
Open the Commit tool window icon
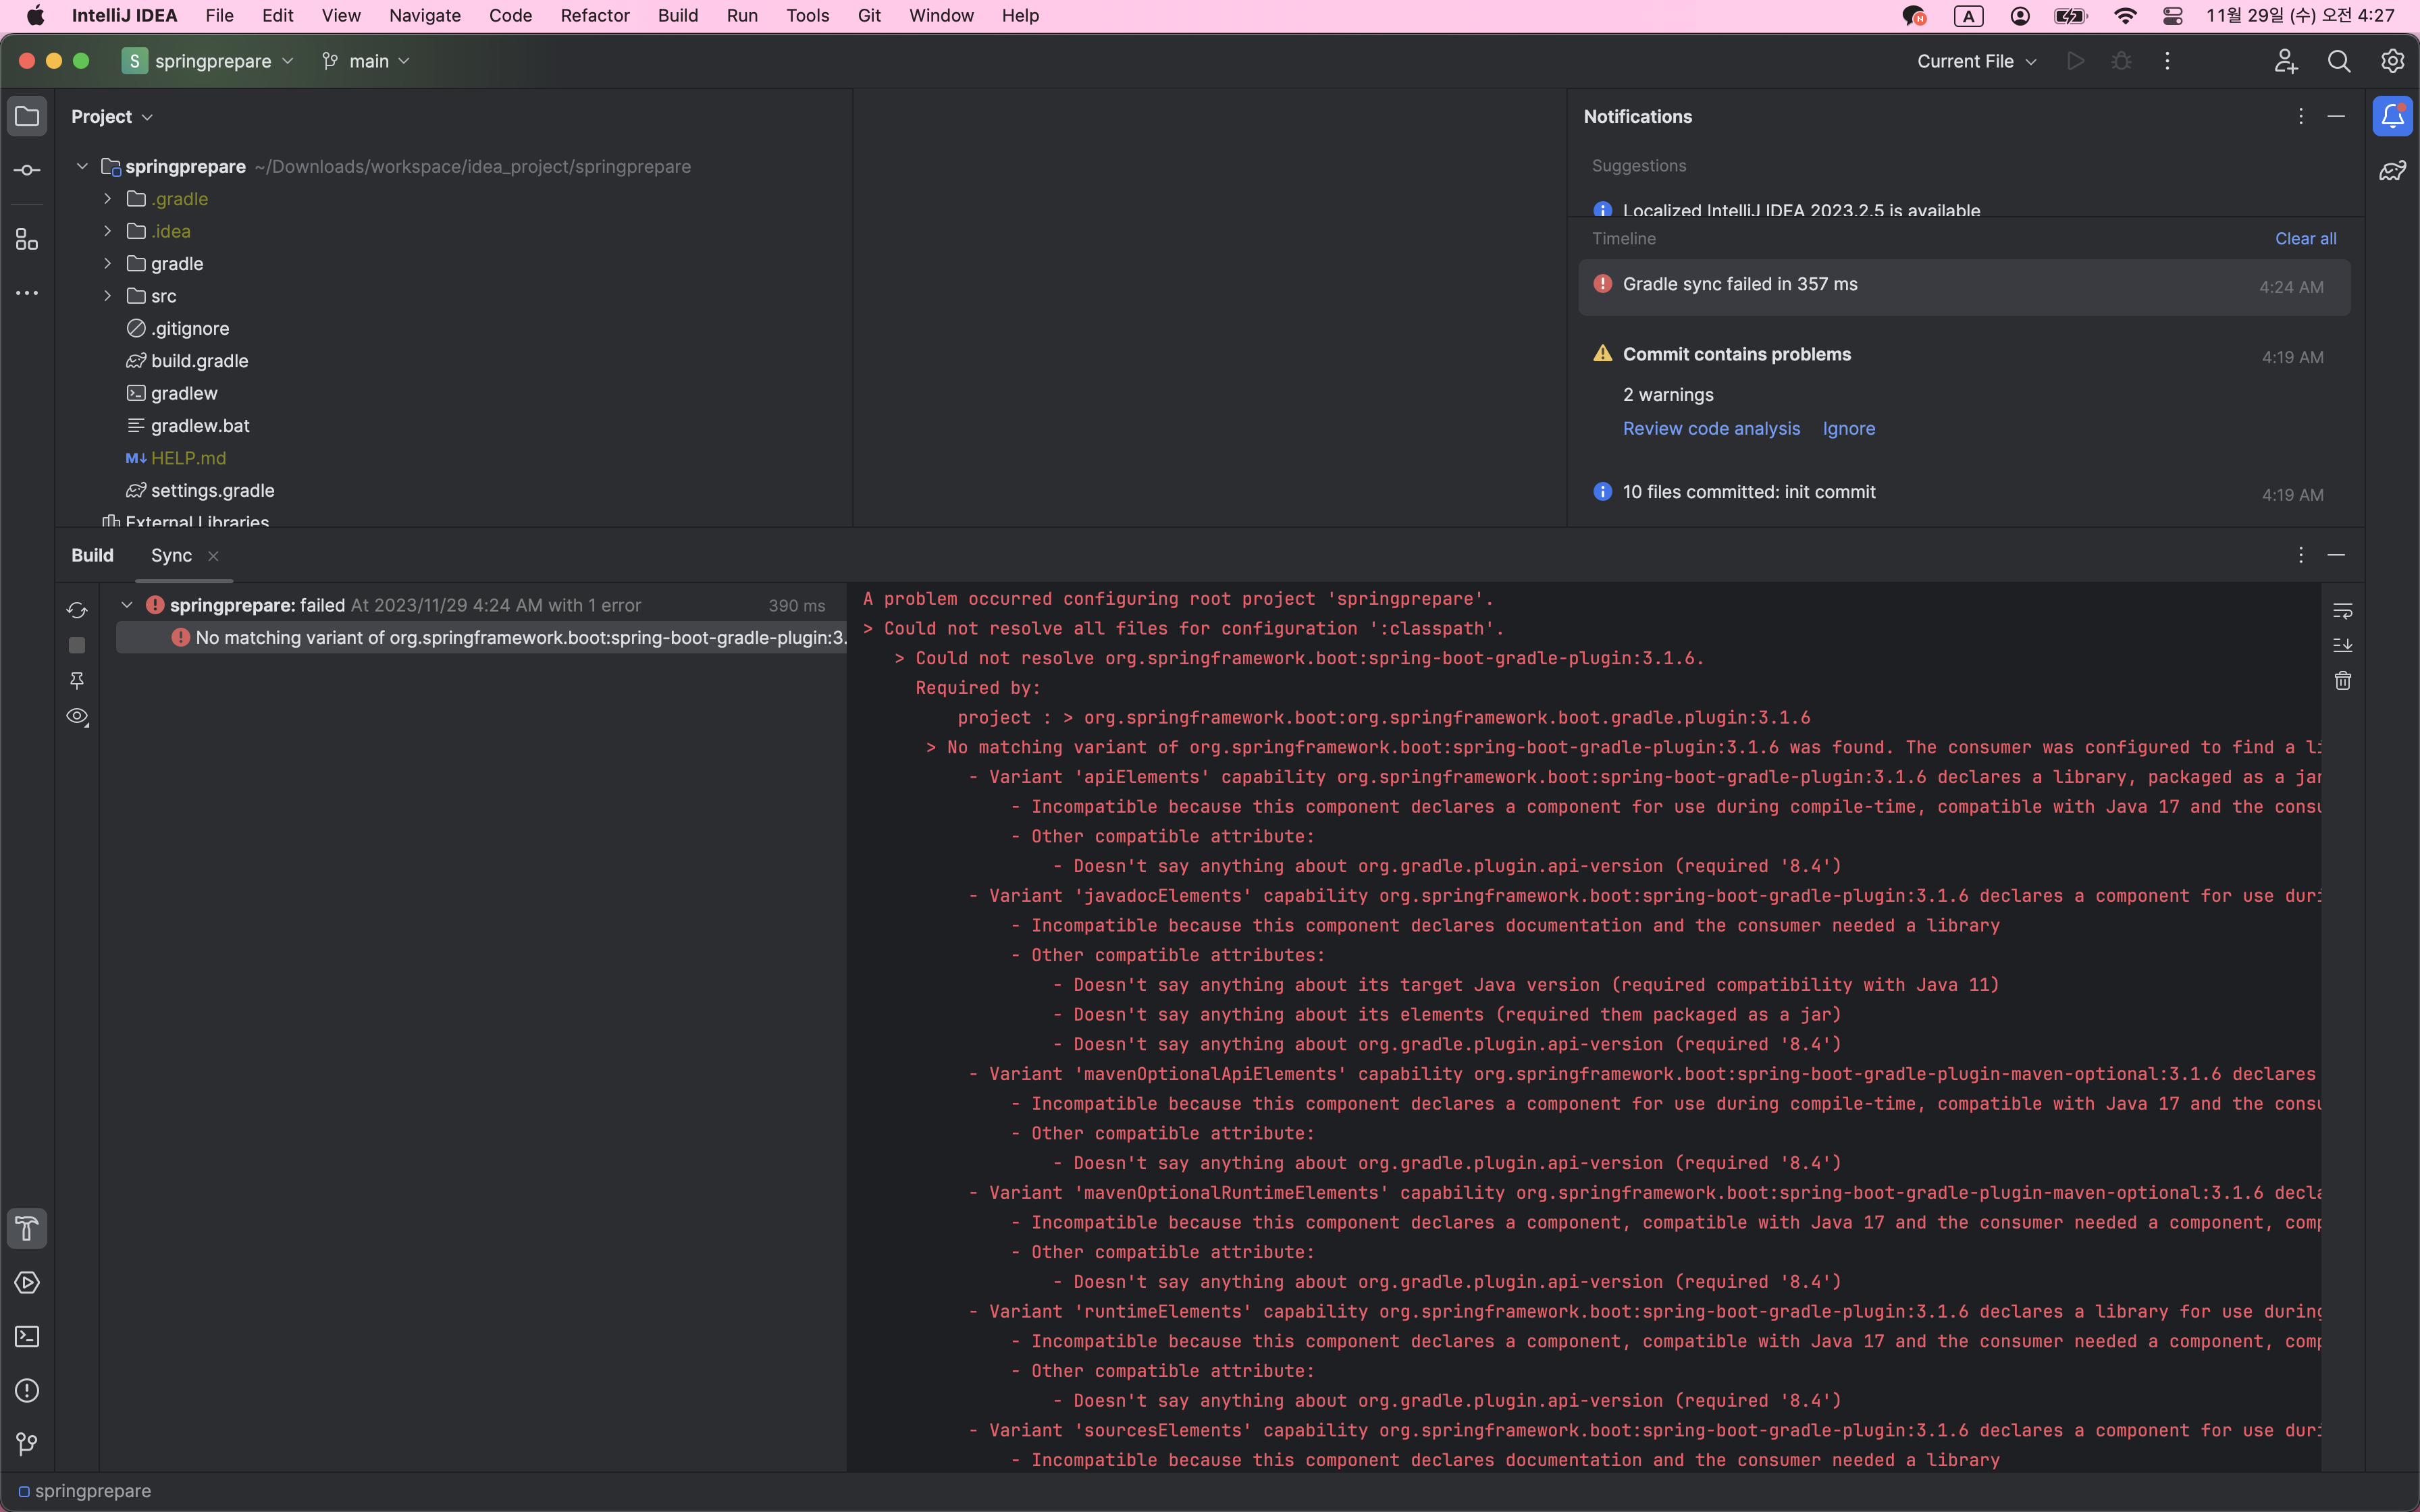(x=27, y=171)
